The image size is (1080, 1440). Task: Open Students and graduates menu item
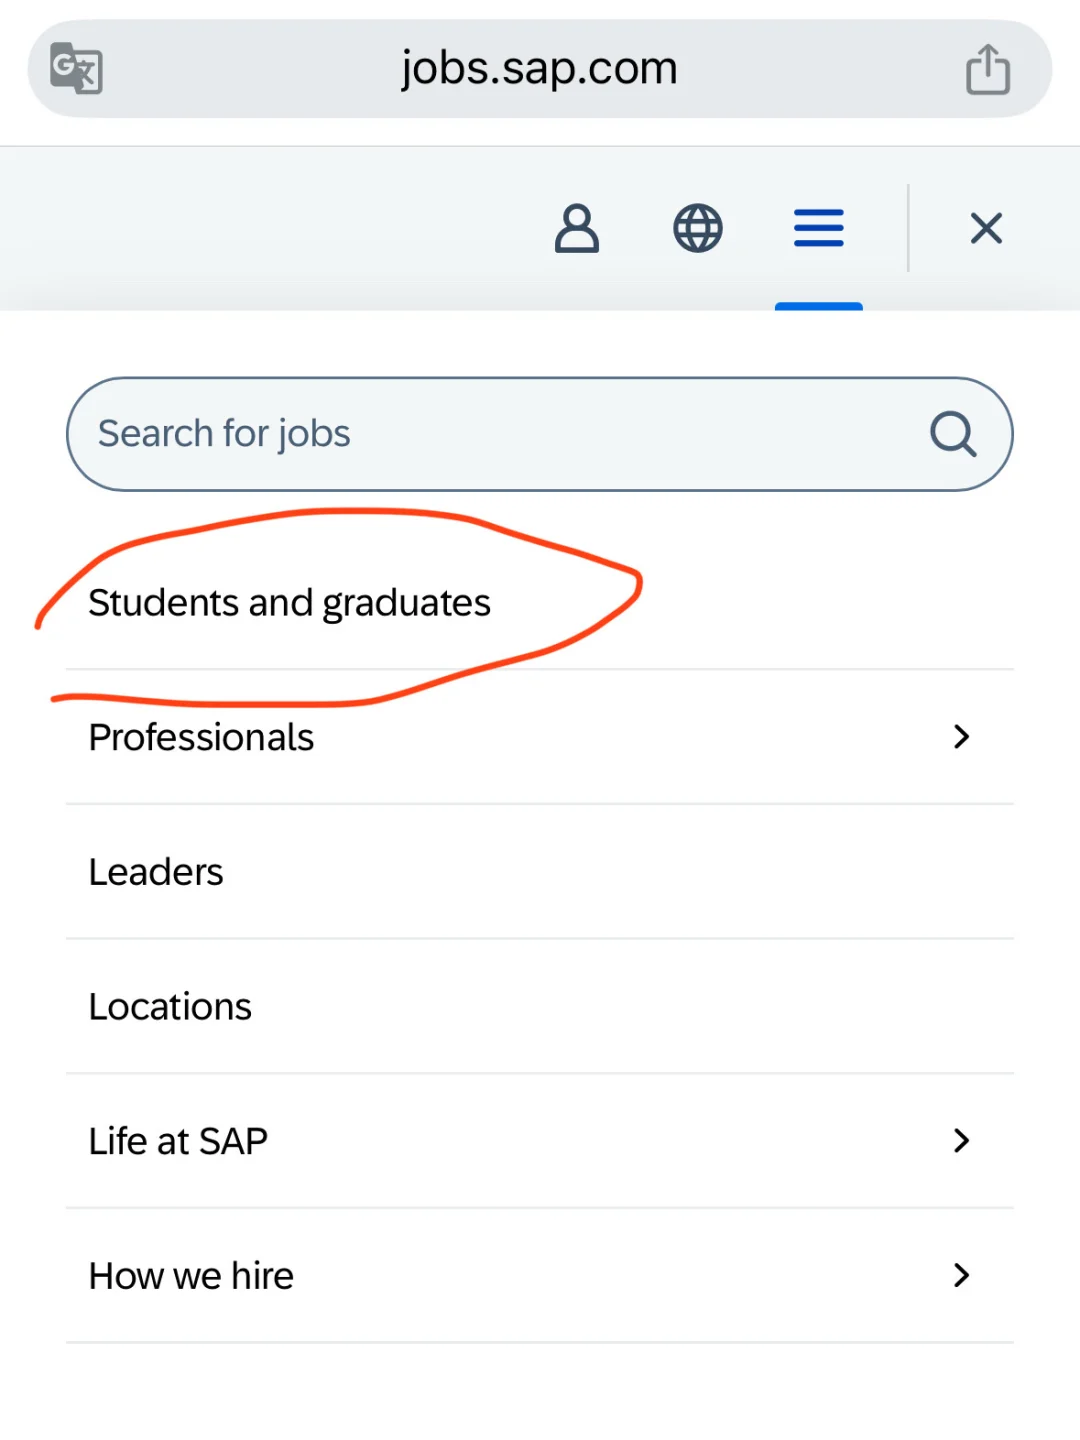tap(289, 603)
